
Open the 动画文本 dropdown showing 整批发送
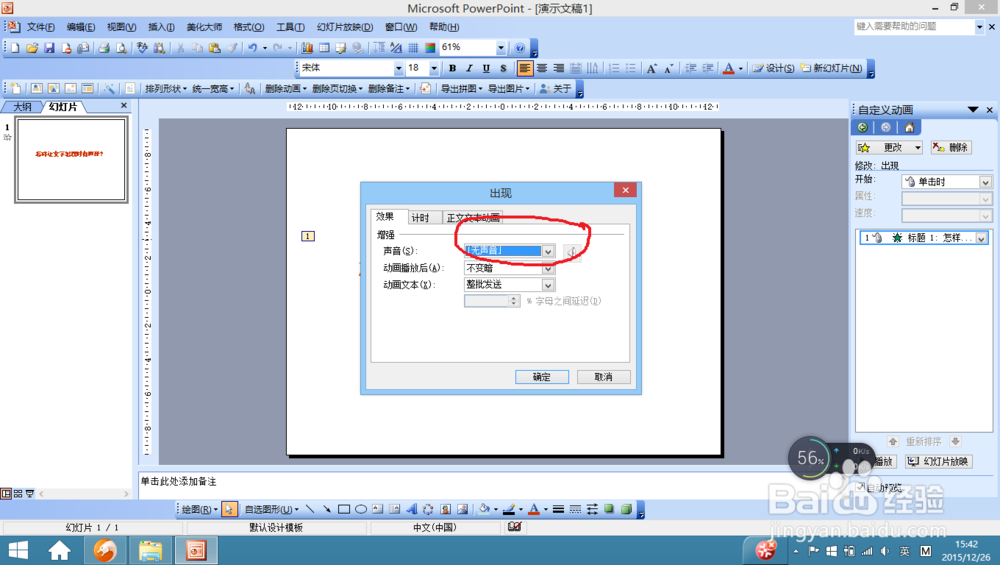548,285
